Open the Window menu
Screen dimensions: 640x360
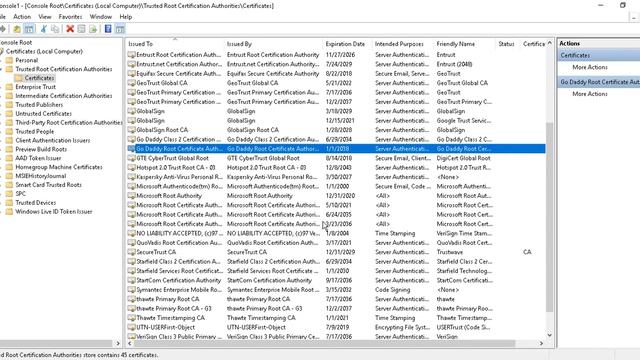100,17
